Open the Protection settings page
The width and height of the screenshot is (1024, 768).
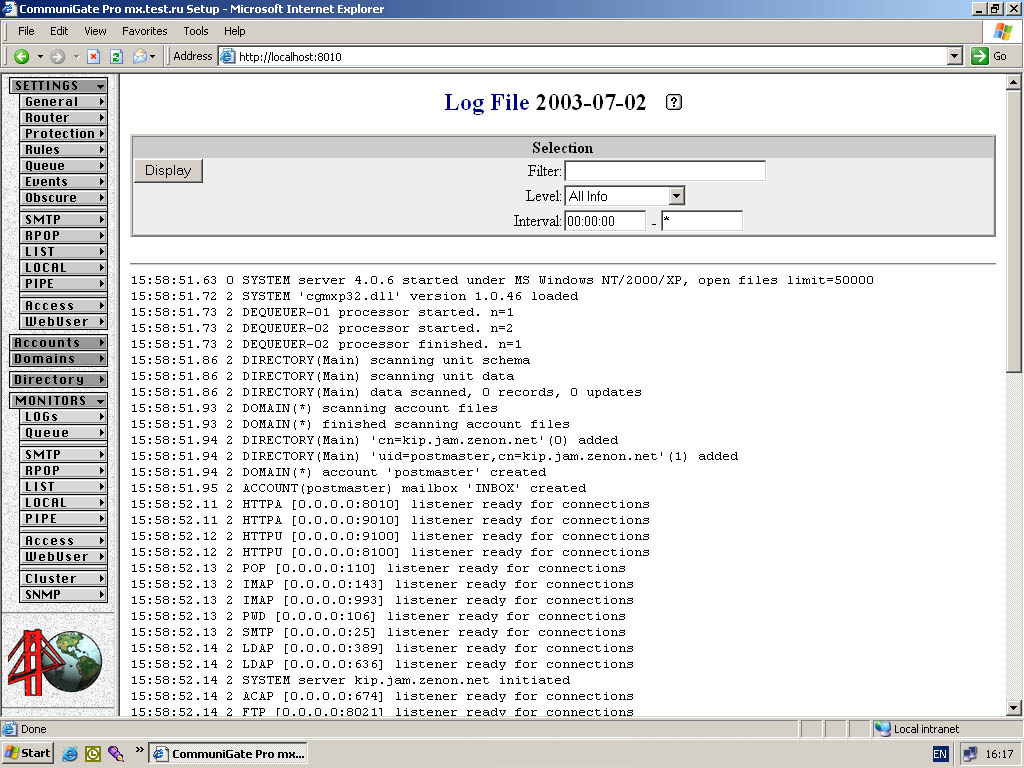[x=63, y=133]
